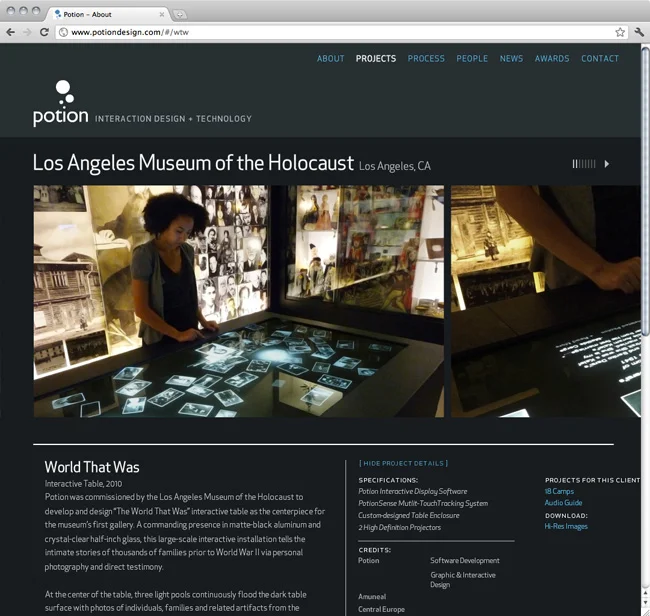
Task: Click the interactive table main photo
Action: pyautogui.click(x=238, y=301)
